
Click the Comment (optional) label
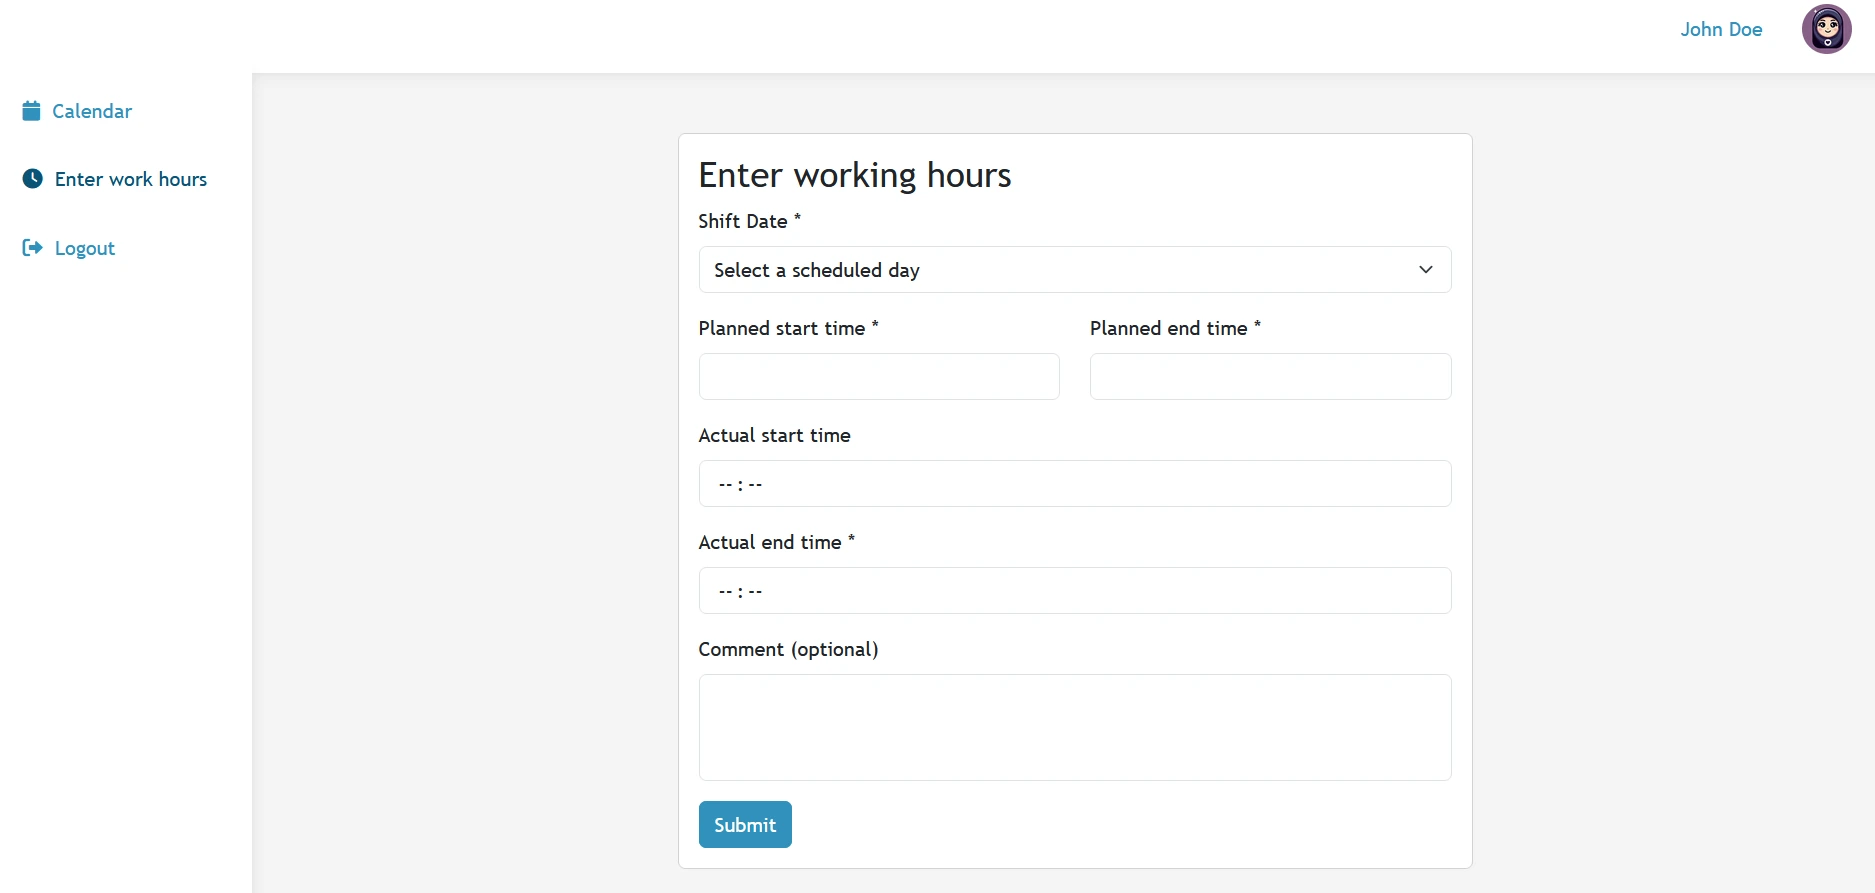[788, 649]
